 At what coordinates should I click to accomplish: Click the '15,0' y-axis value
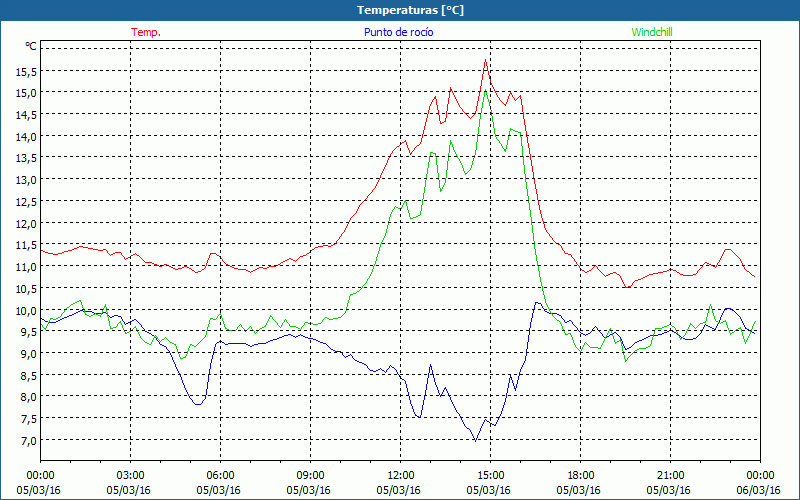tap(27, 93)
